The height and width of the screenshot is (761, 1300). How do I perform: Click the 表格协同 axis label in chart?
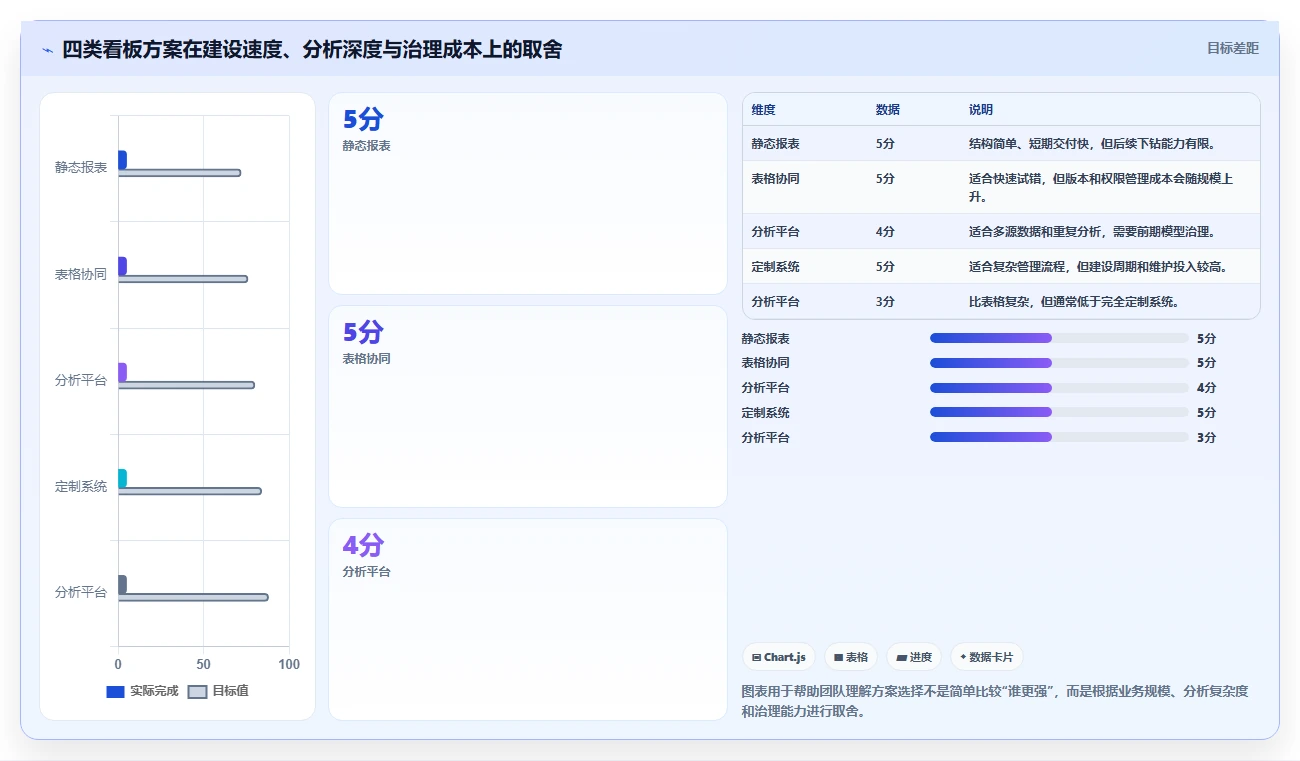tap(81, 275)
